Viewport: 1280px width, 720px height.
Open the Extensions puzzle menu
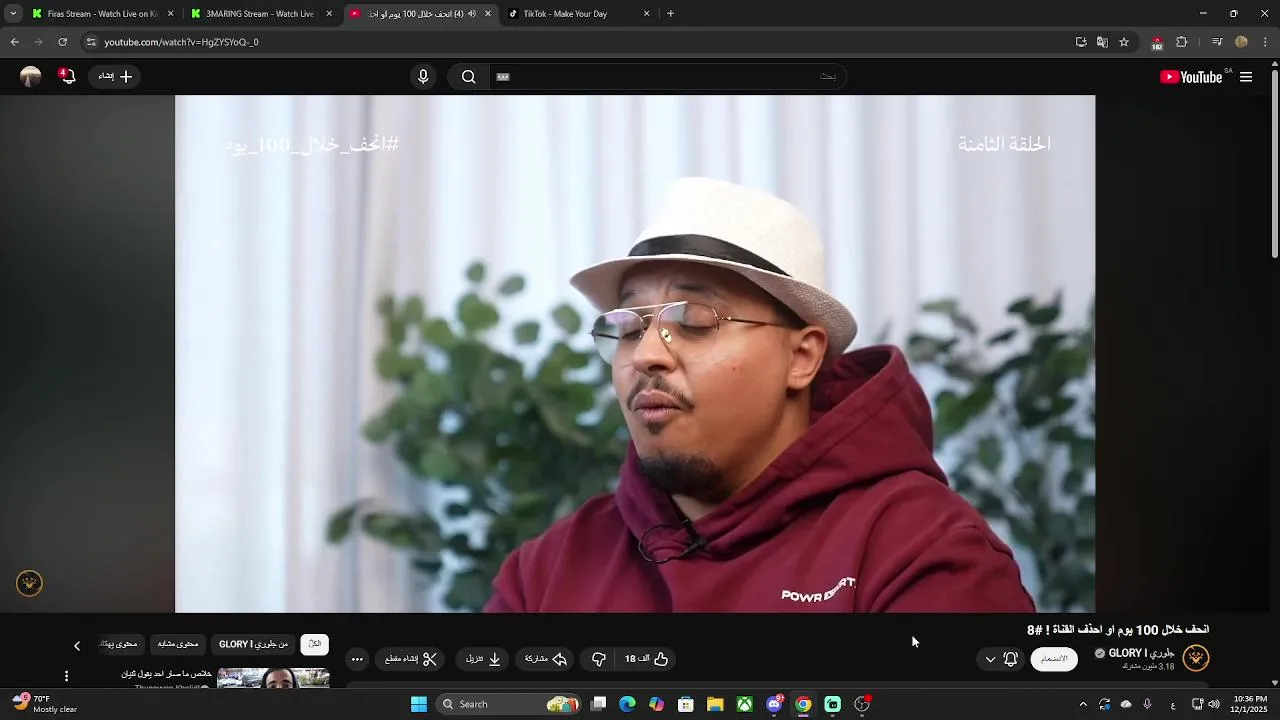point(1182,42)
